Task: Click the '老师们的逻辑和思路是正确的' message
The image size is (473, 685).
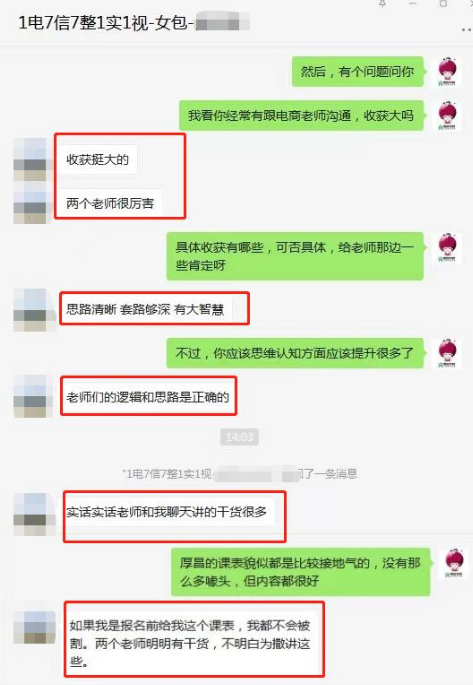Action: click(148, 397)
